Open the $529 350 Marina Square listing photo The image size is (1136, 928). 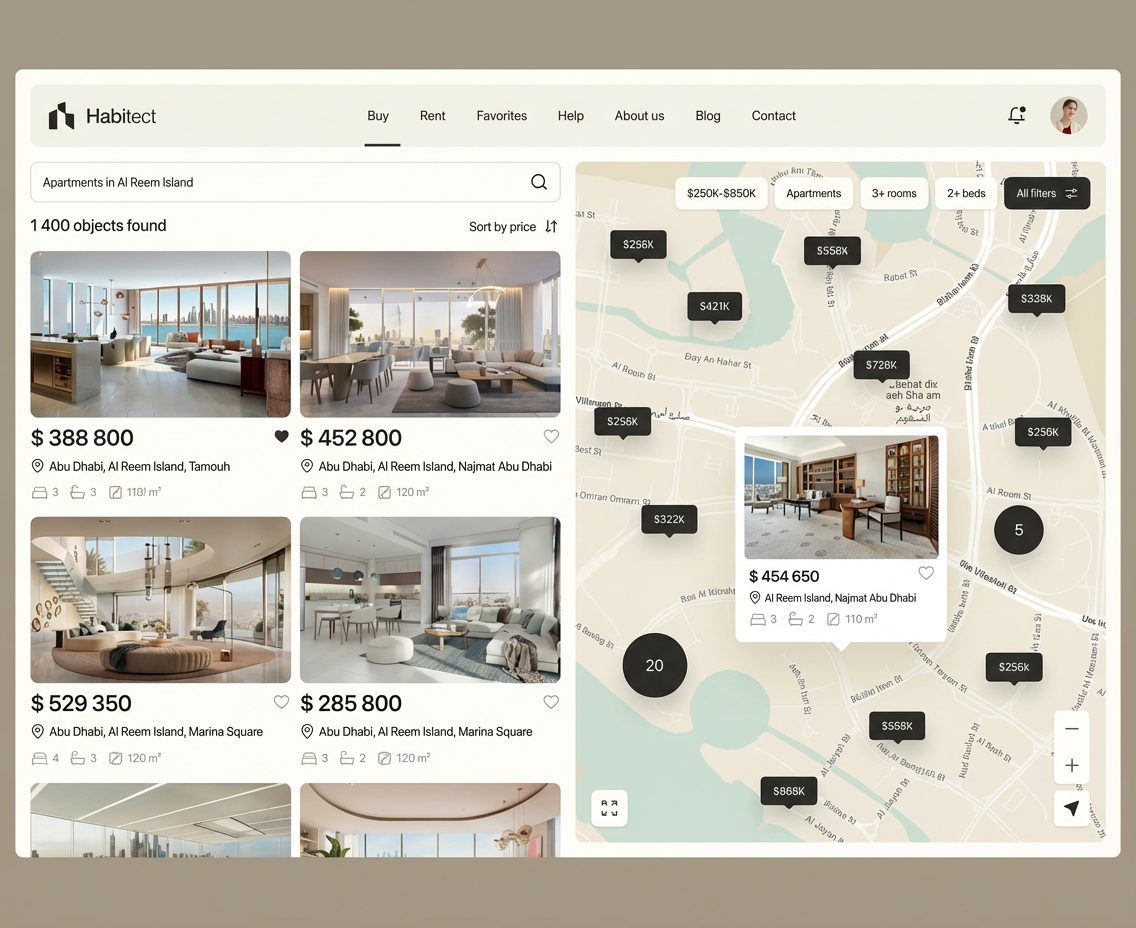pyautogui.click(x=161, y=599)
